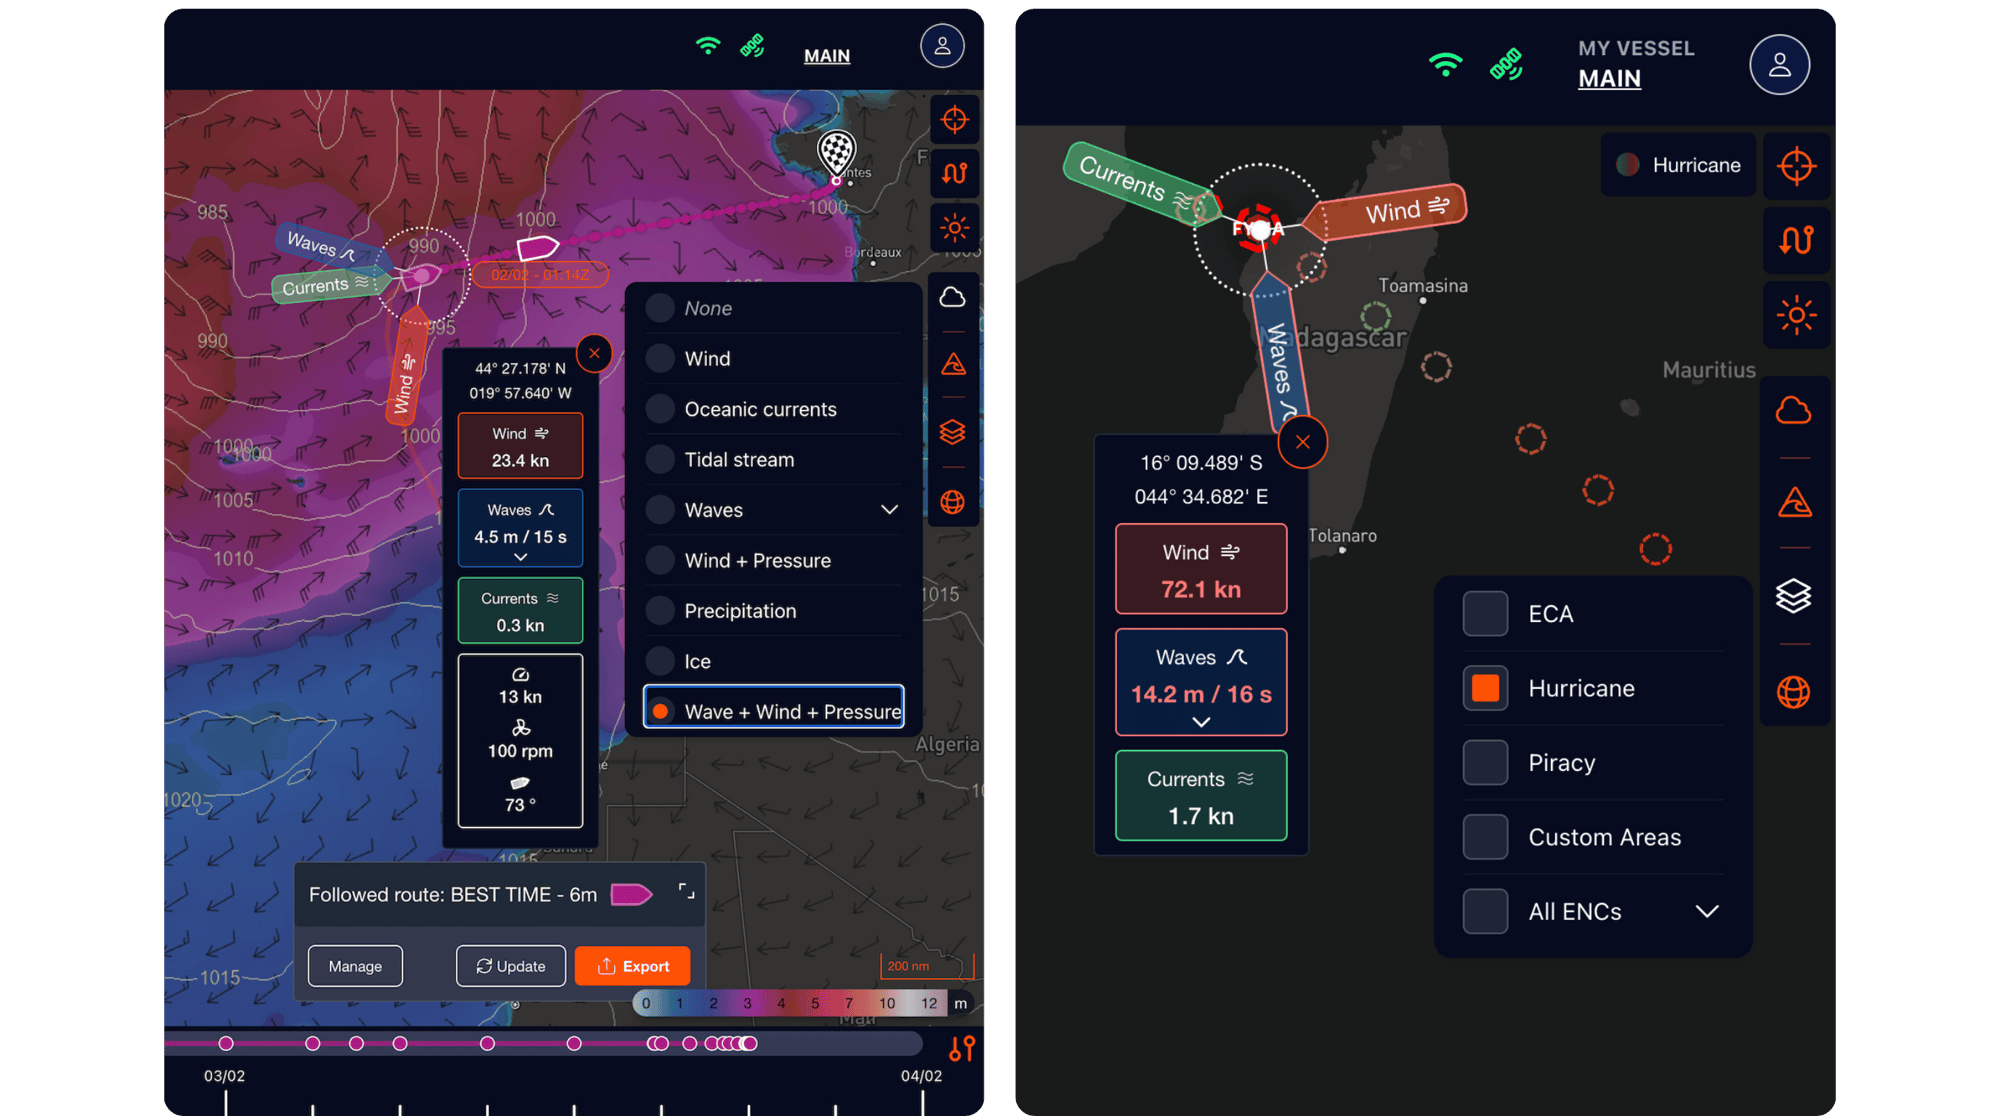Click the warning triangle icon in right panel
2000x1116 pixels.
click(x=1794, y=502)
